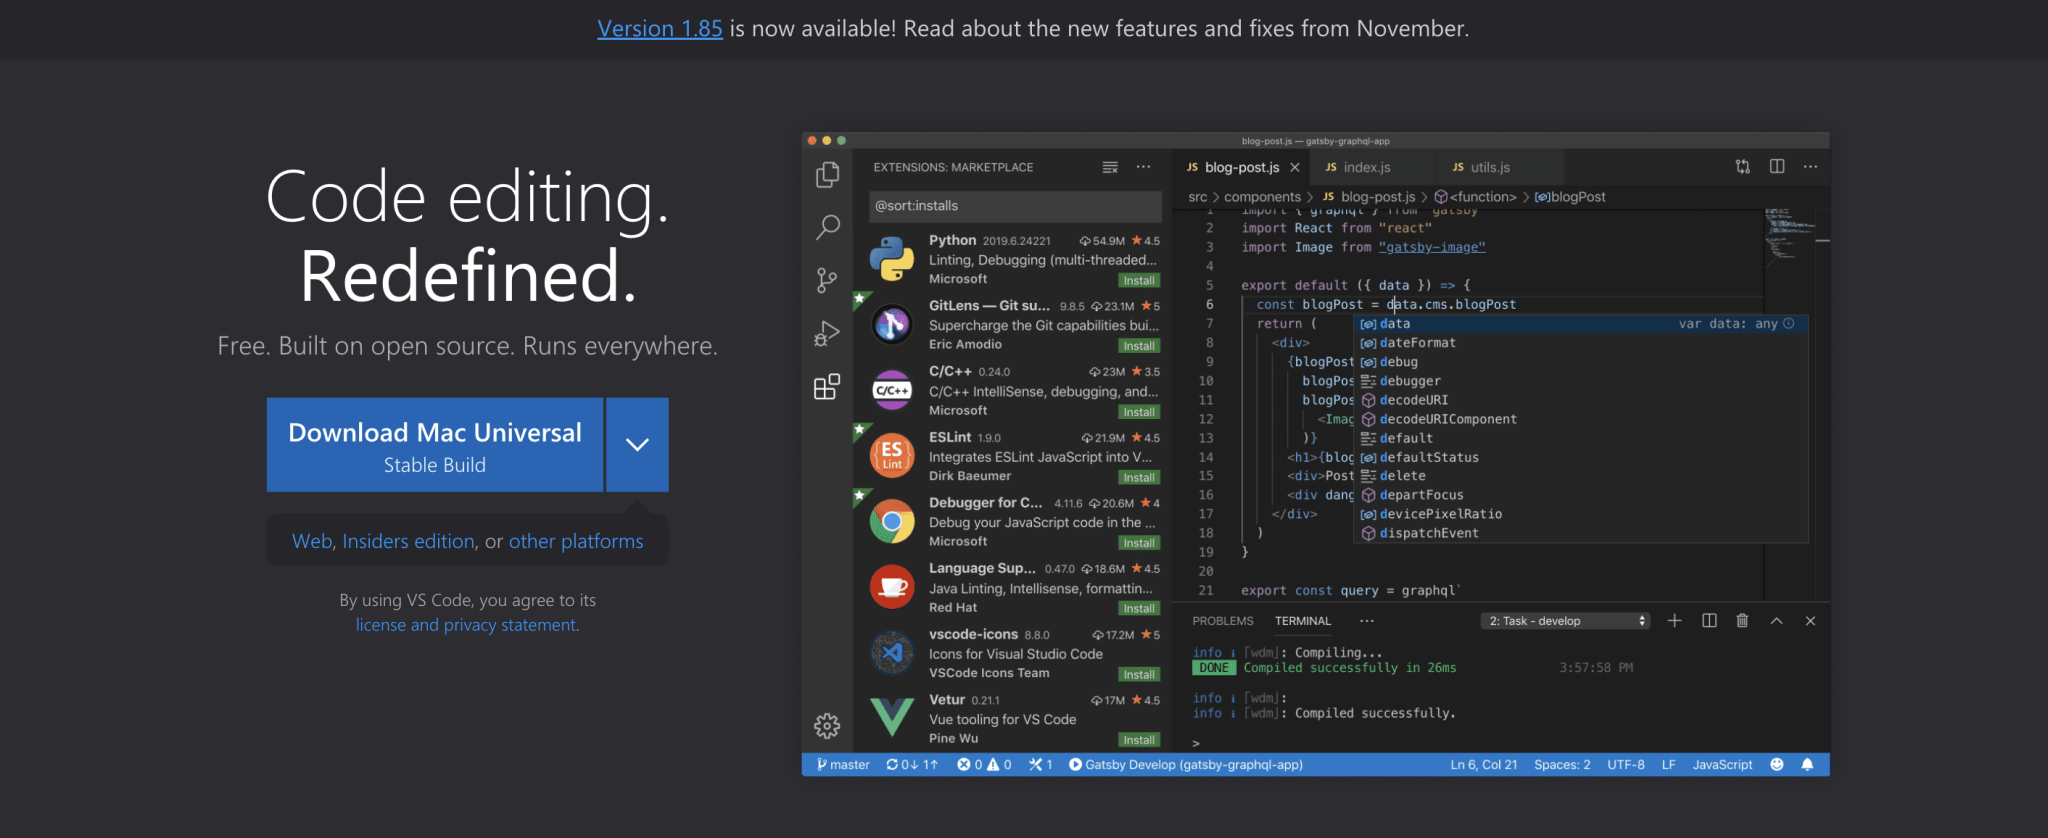Add a new terminal with plus icon

pyautogui.click(x=1675, y=621)
